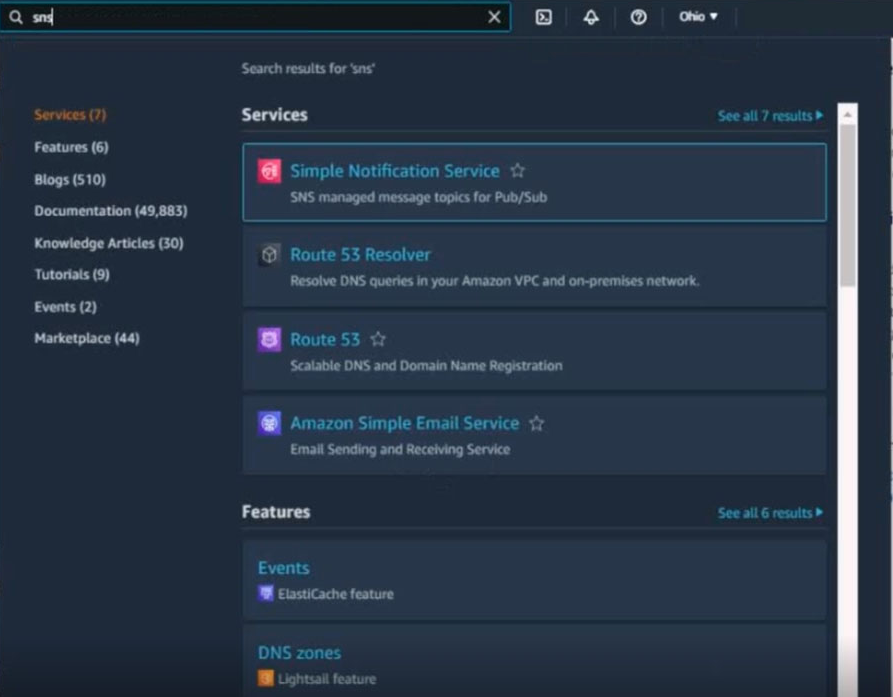Clear the search box with the X

point(494,17)
